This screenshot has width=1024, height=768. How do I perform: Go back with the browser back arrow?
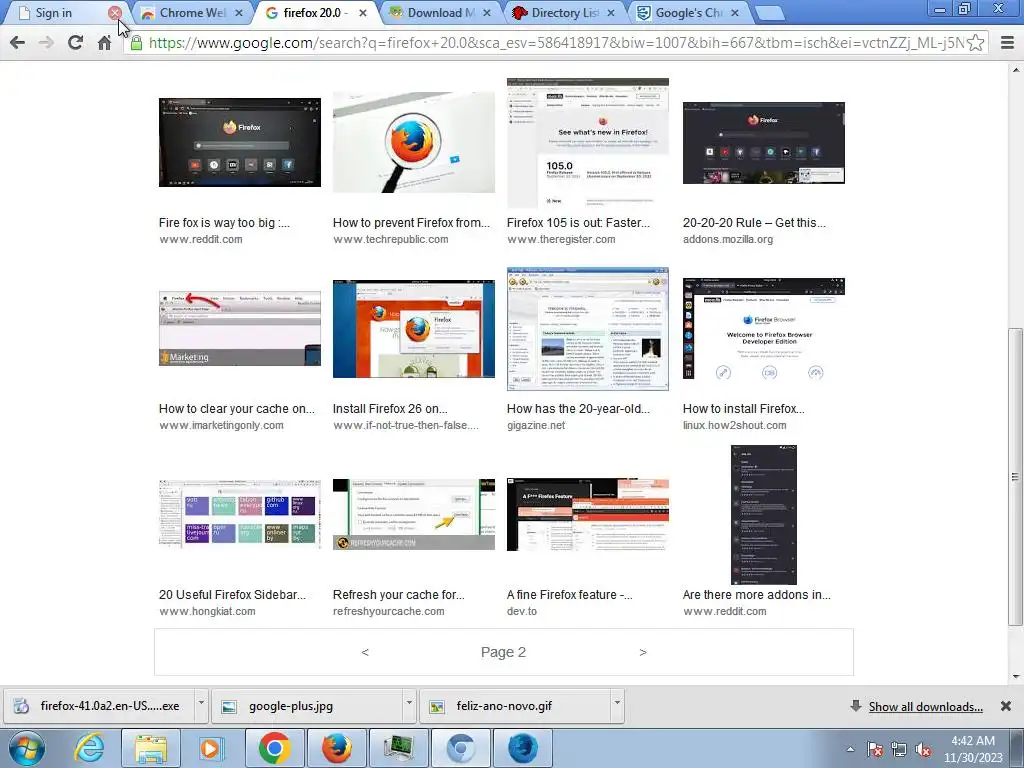pos(18,42)
